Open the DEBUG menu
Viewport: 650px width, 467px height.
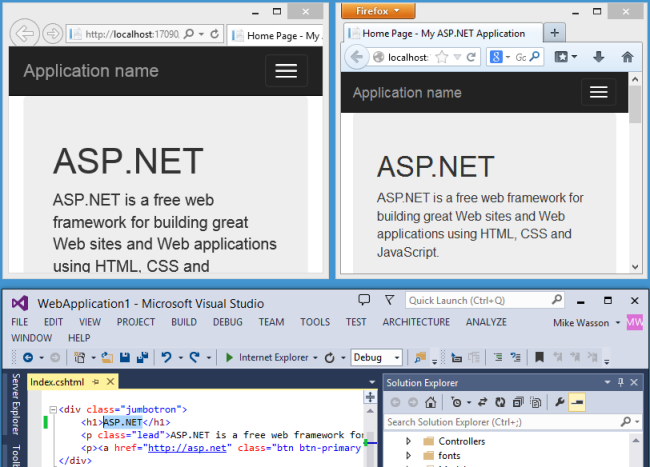coord(228,322)
